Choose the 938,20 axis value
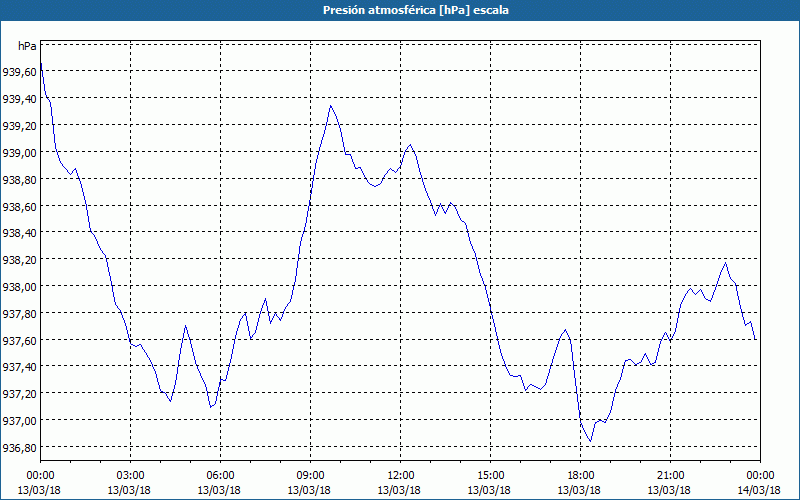Image resolution: width=800 pixels, height=500 pixels. 19,260
